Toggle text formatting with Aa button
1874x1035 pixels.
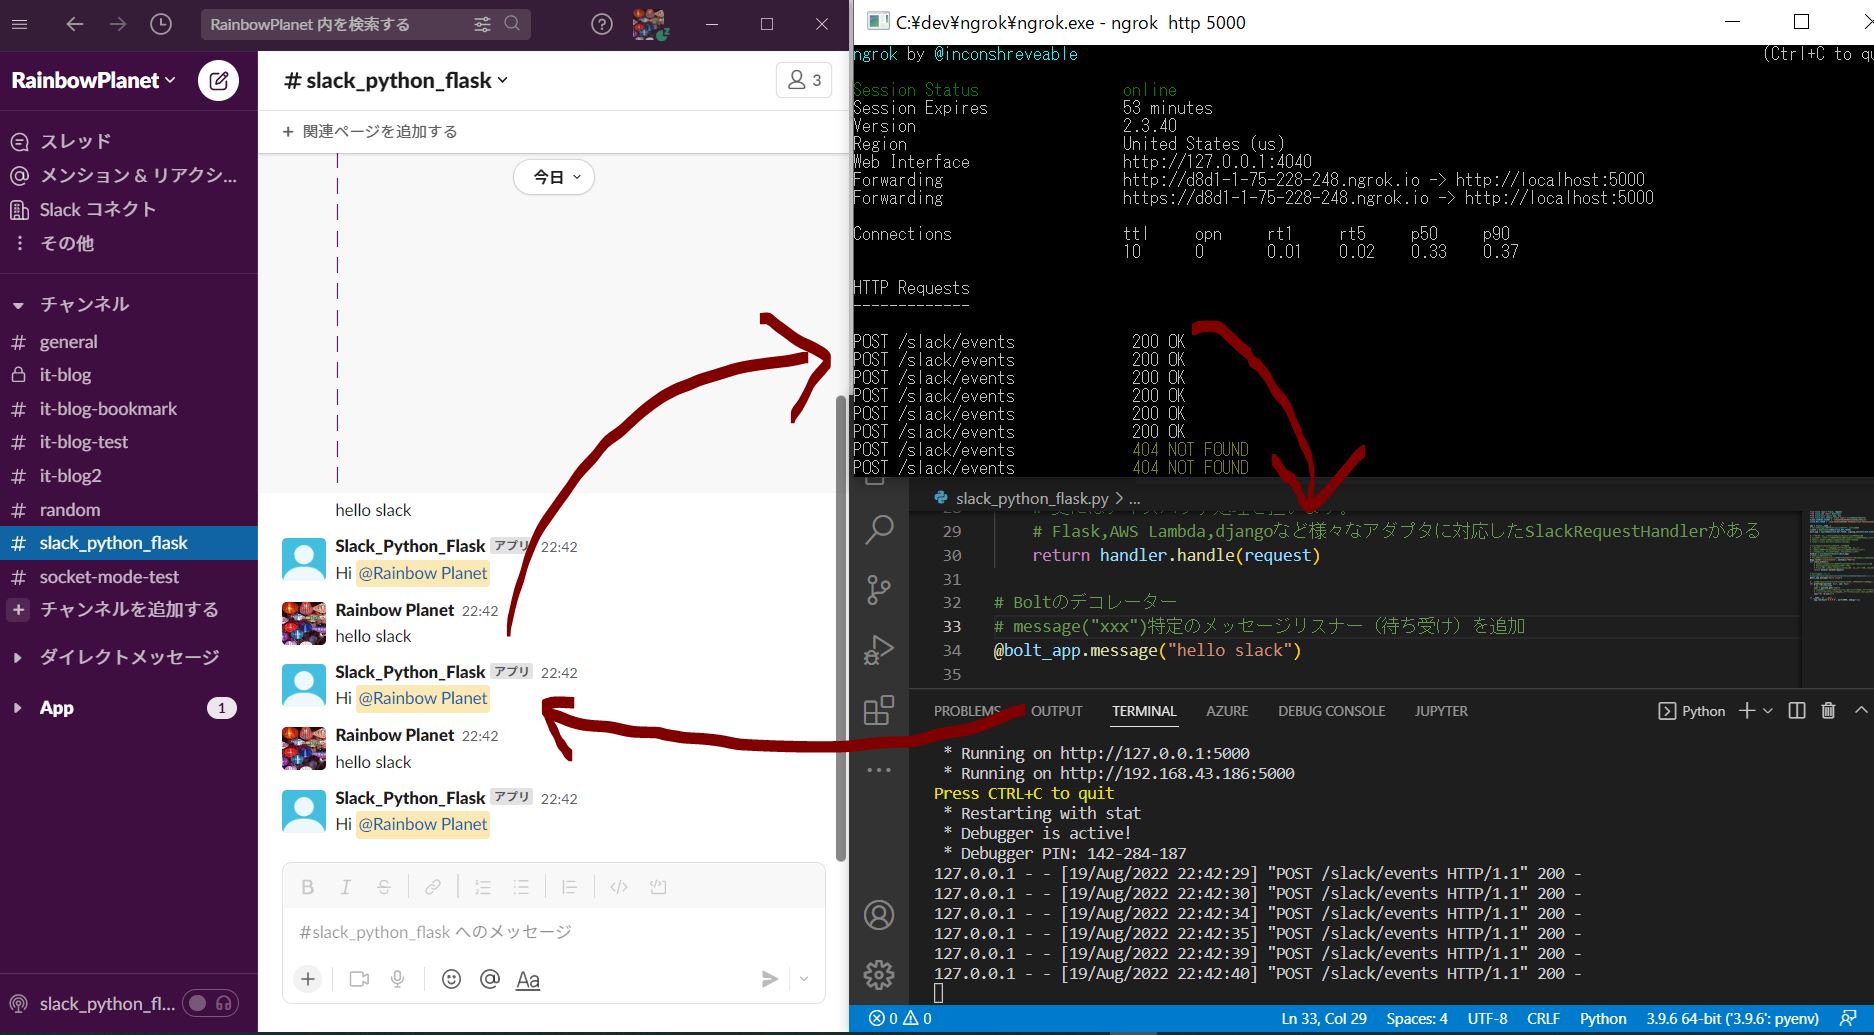(x=527, y=980)
